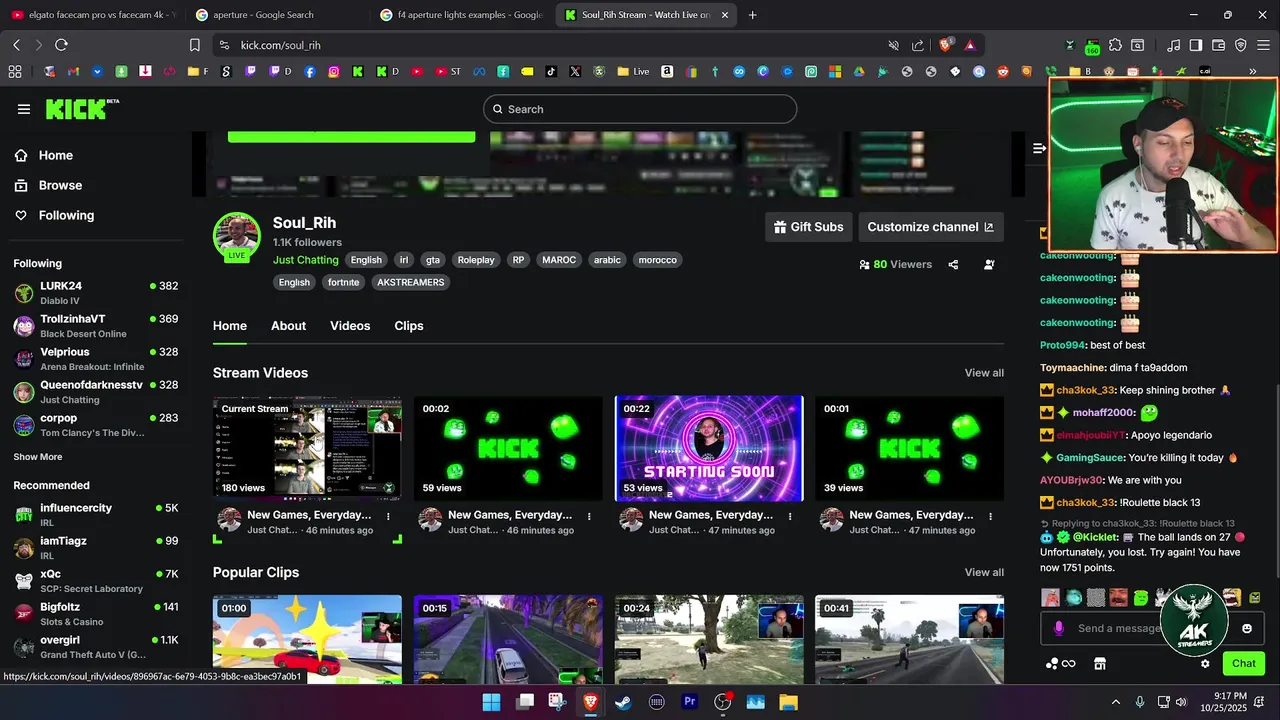Viewport: 1280px width, 720px height.
Task: Click the Kick logo
Action: [x=82, y=109]
